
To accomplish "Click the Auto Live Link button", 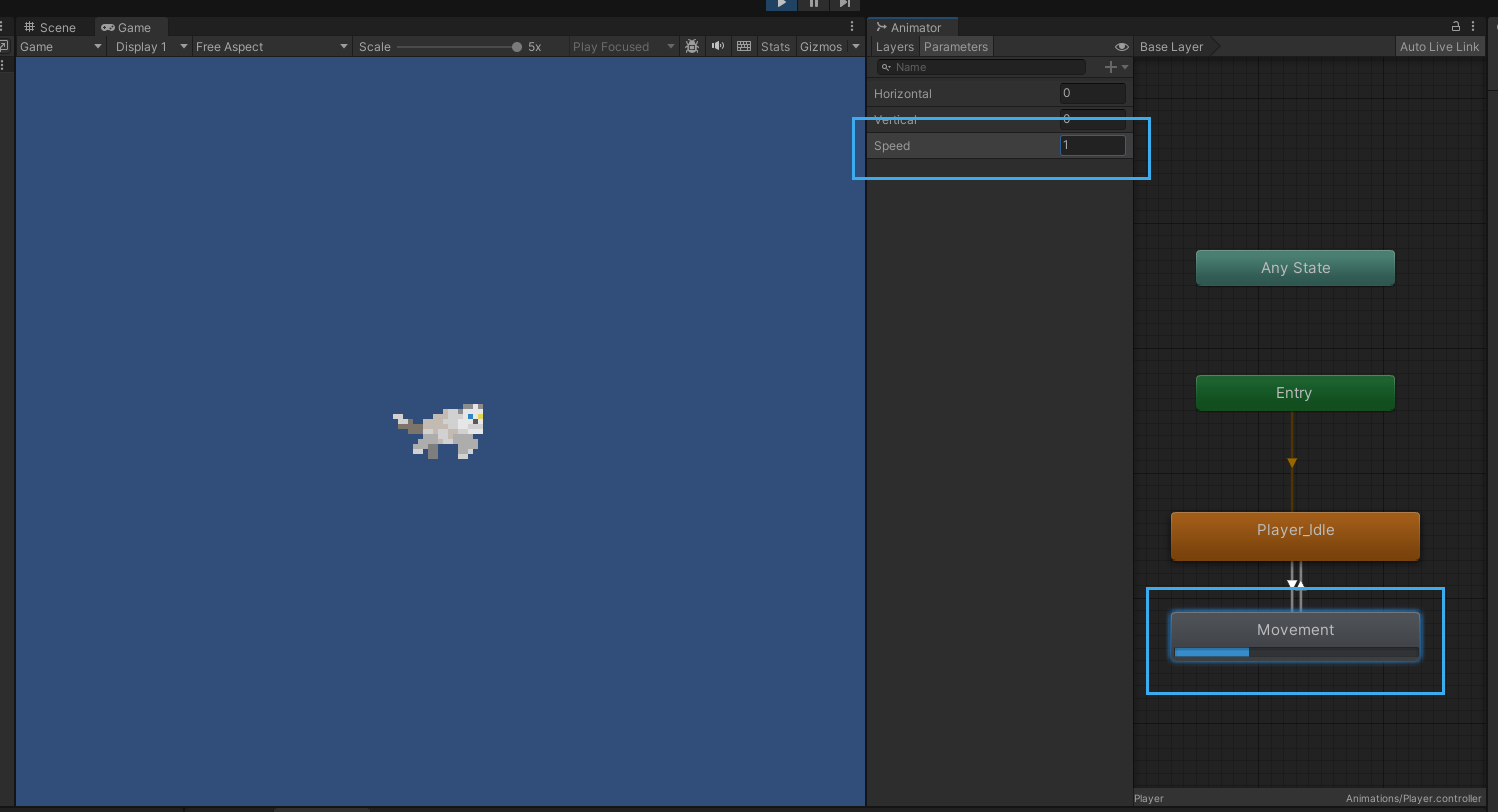I will 1439,47.
